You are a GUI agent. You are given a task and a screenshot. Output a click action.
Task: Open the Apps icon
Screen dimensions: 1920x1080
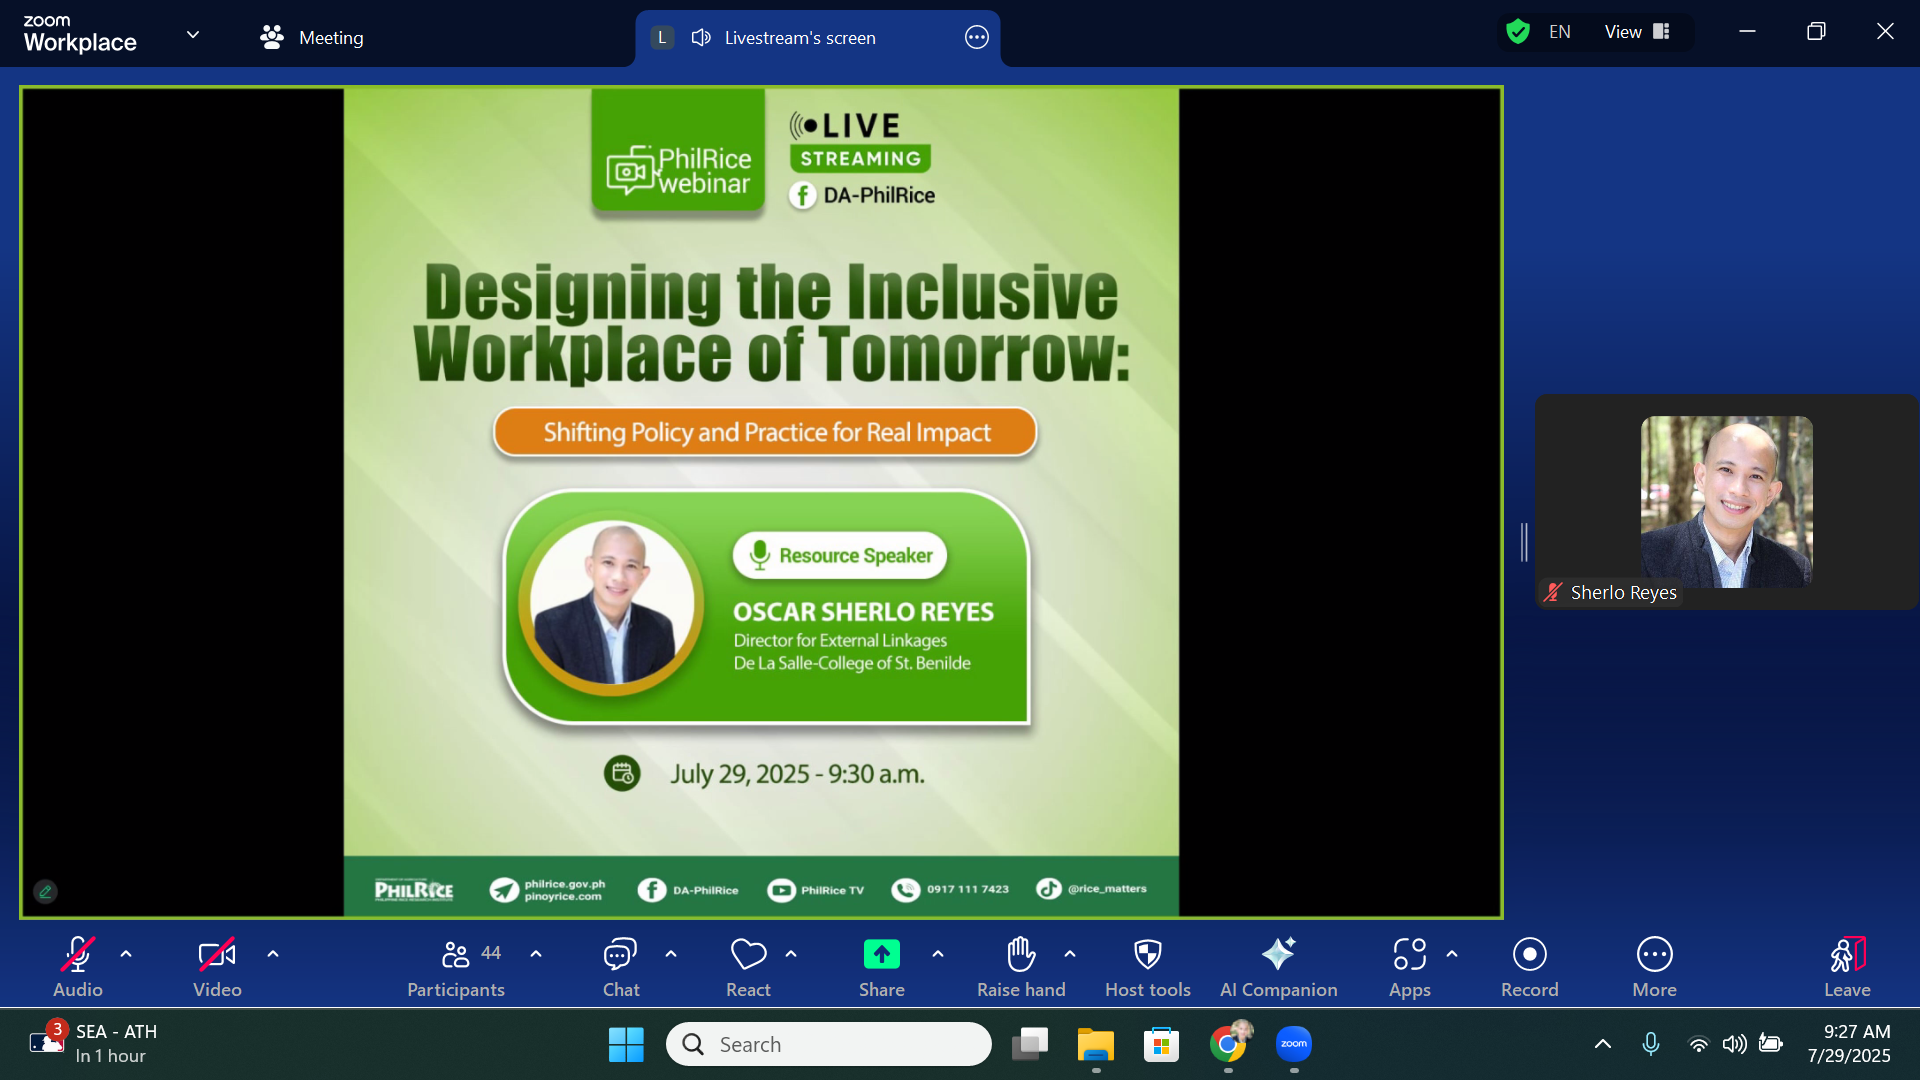coord(1409,955)
